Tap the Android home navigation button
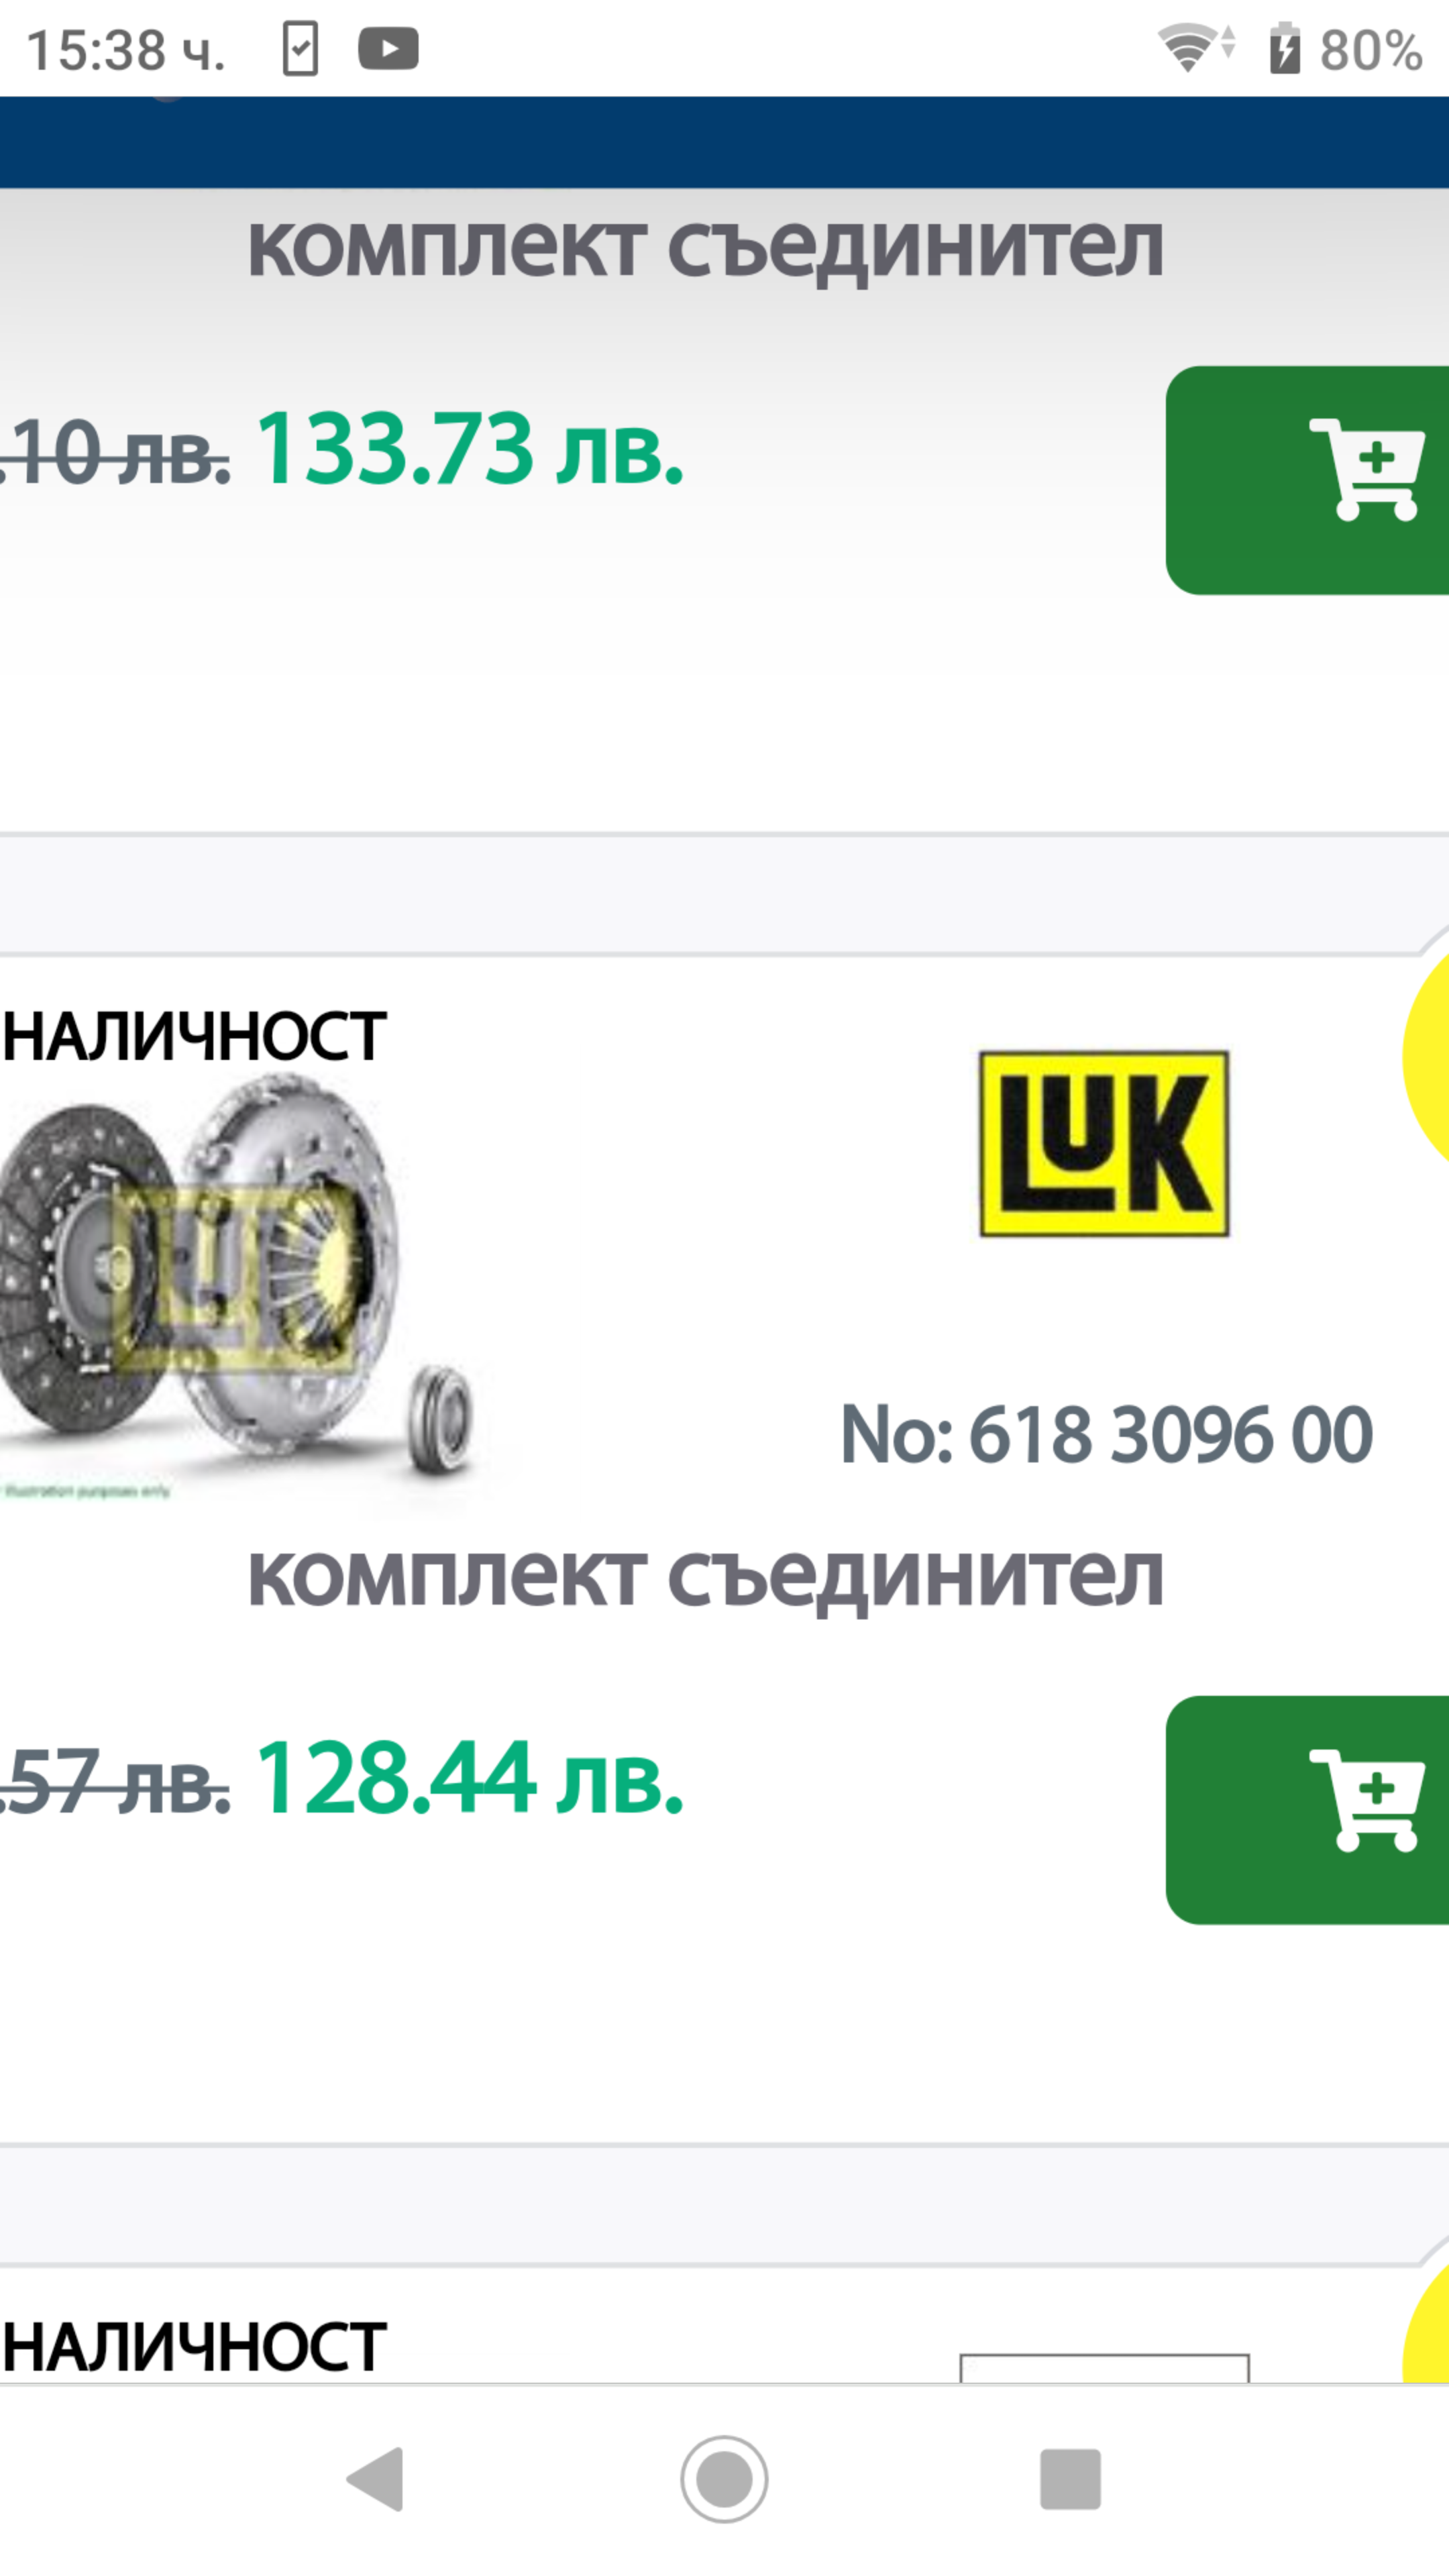The height and width of the screenshot is (2576, 1449). [724, 2479]
